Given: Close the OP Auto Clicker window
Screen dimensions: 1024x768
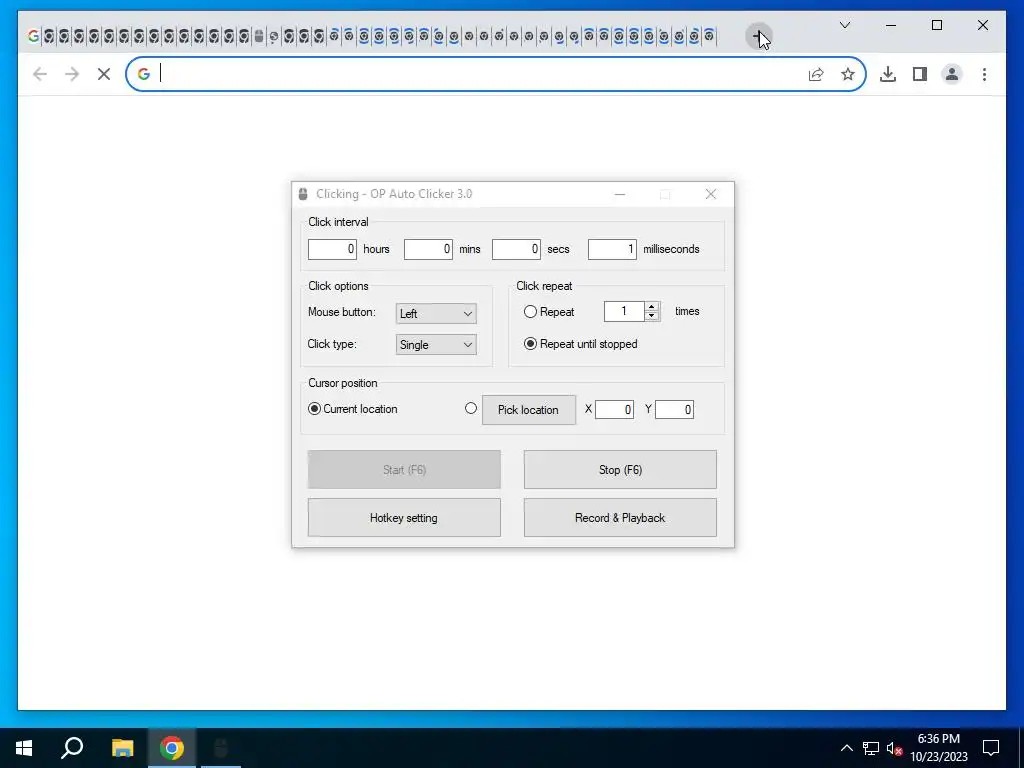Looking at the screenshot, I should 711,194.
